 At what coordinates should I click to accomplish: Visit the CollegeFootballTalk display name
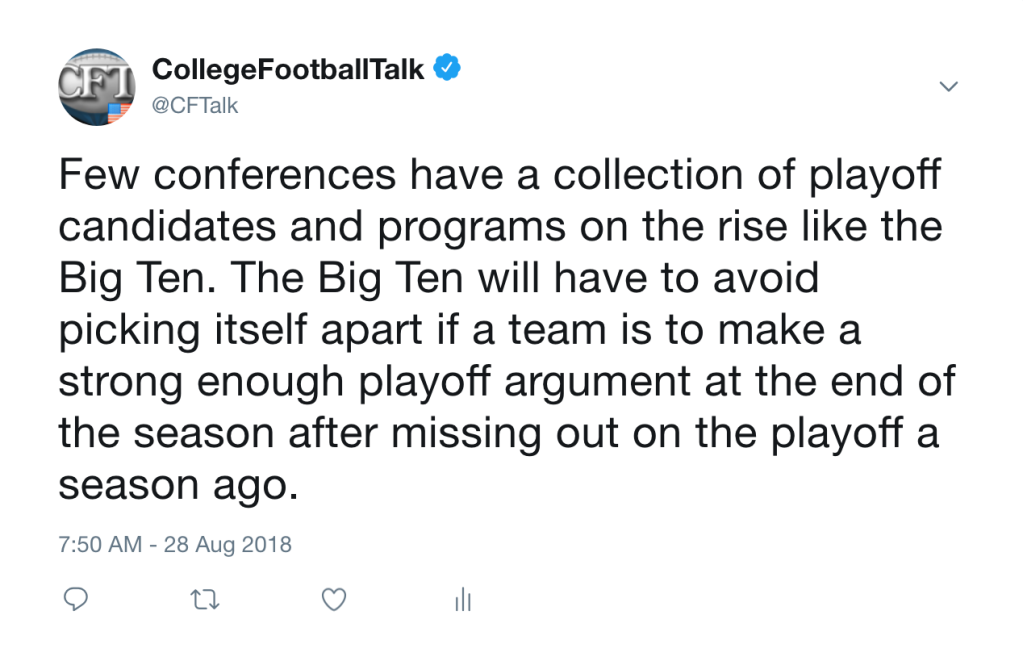(x=288, y=69)
